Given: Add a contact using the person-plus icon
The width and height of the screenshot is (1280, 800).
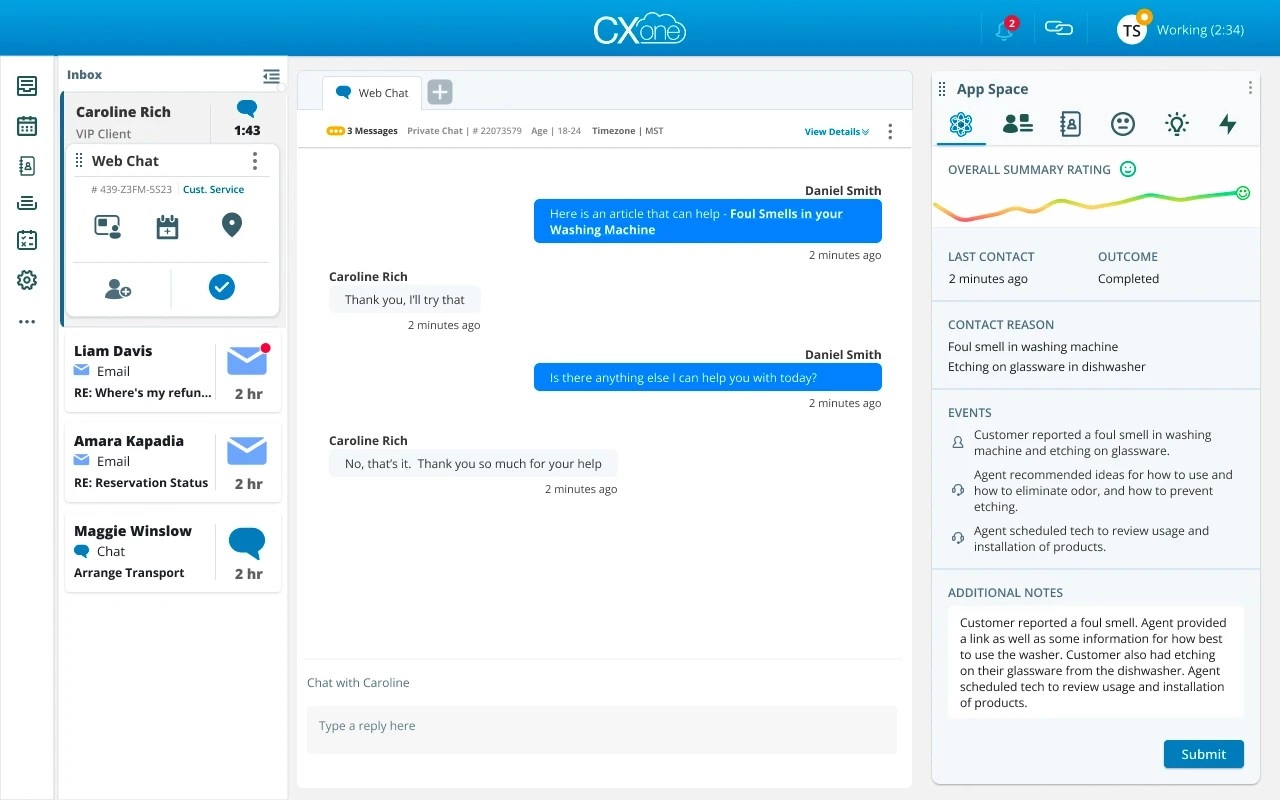Looking at the screenshot, I should [x=118, y=287].
